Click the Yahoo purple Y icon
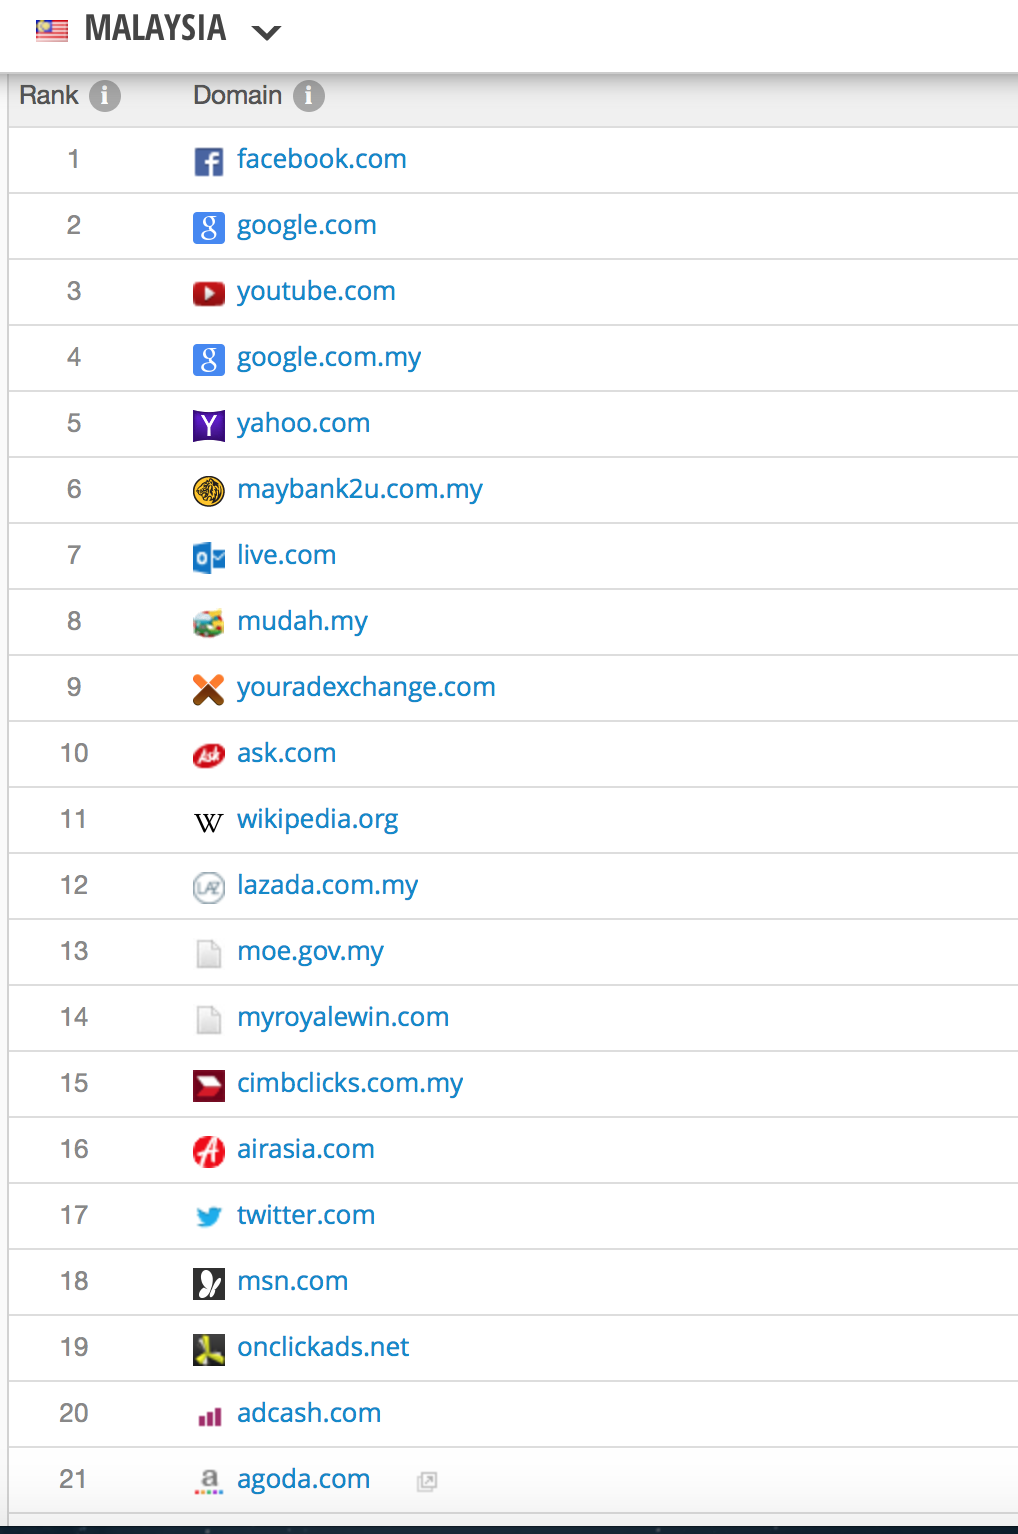 point(208,425)
